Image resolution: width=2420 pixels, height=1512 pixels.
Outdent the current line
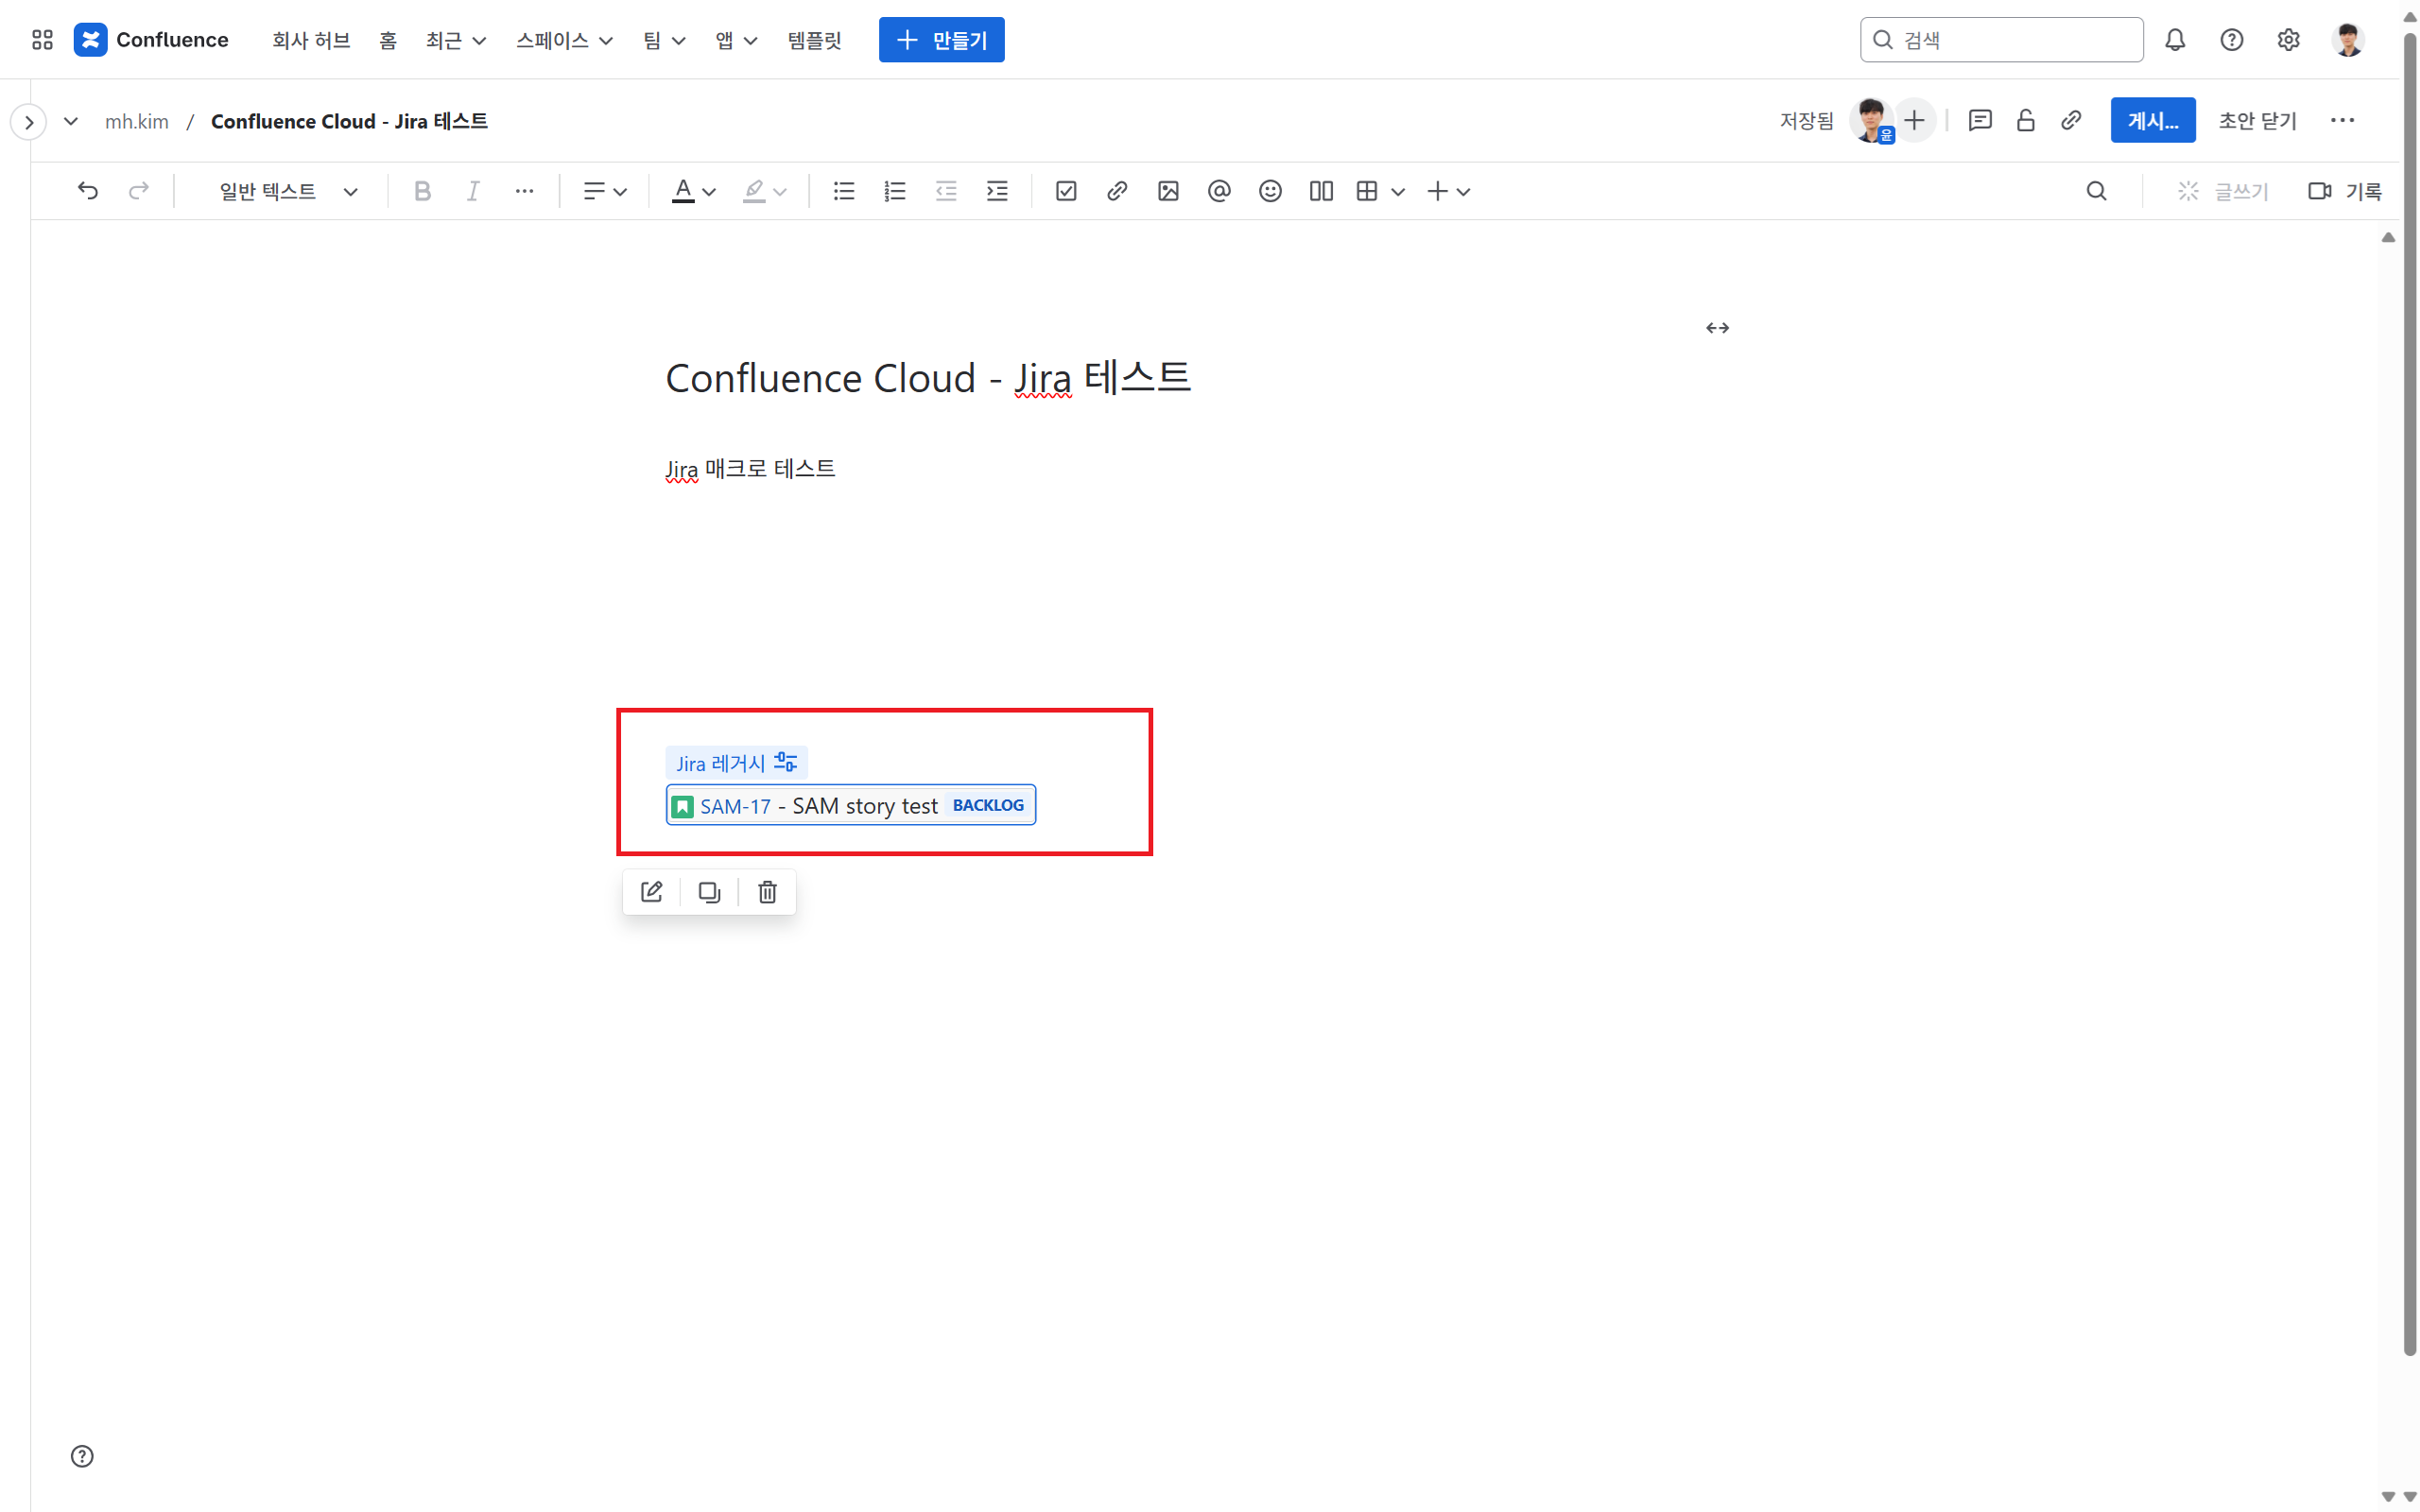pyautogui.click(x=946, y=191)
